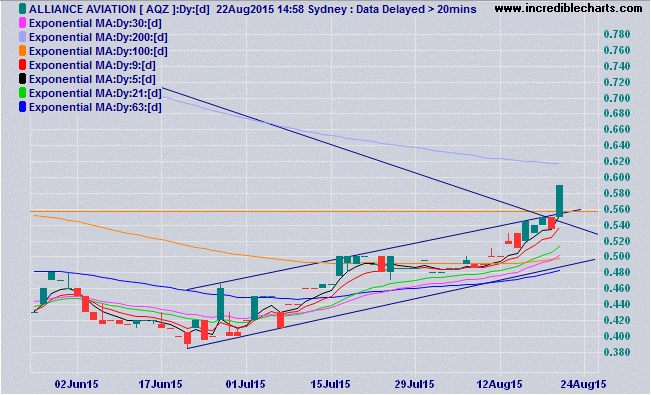Click the blue Exponential MA 63 swatch
The image size is (651, 395).
[22, 107]
